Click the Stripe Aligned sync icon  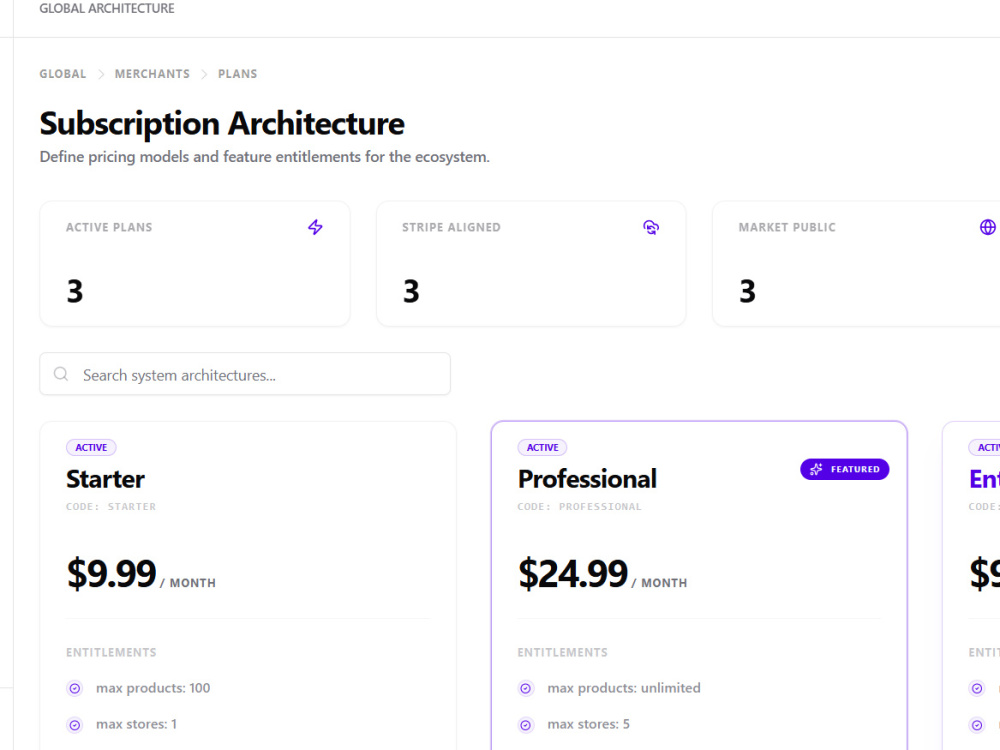click(x=651, y=227)
